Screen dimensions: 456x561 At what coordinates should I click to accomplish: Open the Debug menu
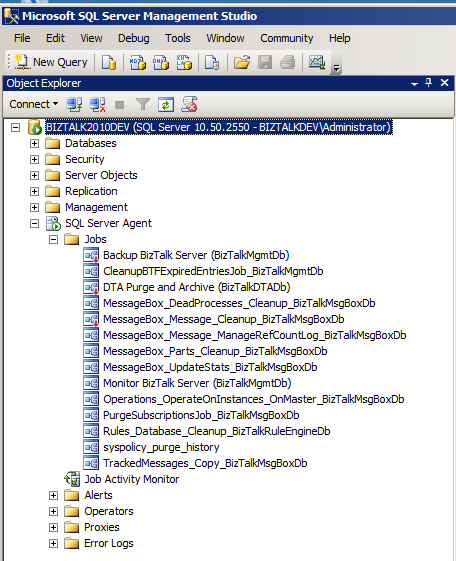pyautogui.click(x=134, y=38)
